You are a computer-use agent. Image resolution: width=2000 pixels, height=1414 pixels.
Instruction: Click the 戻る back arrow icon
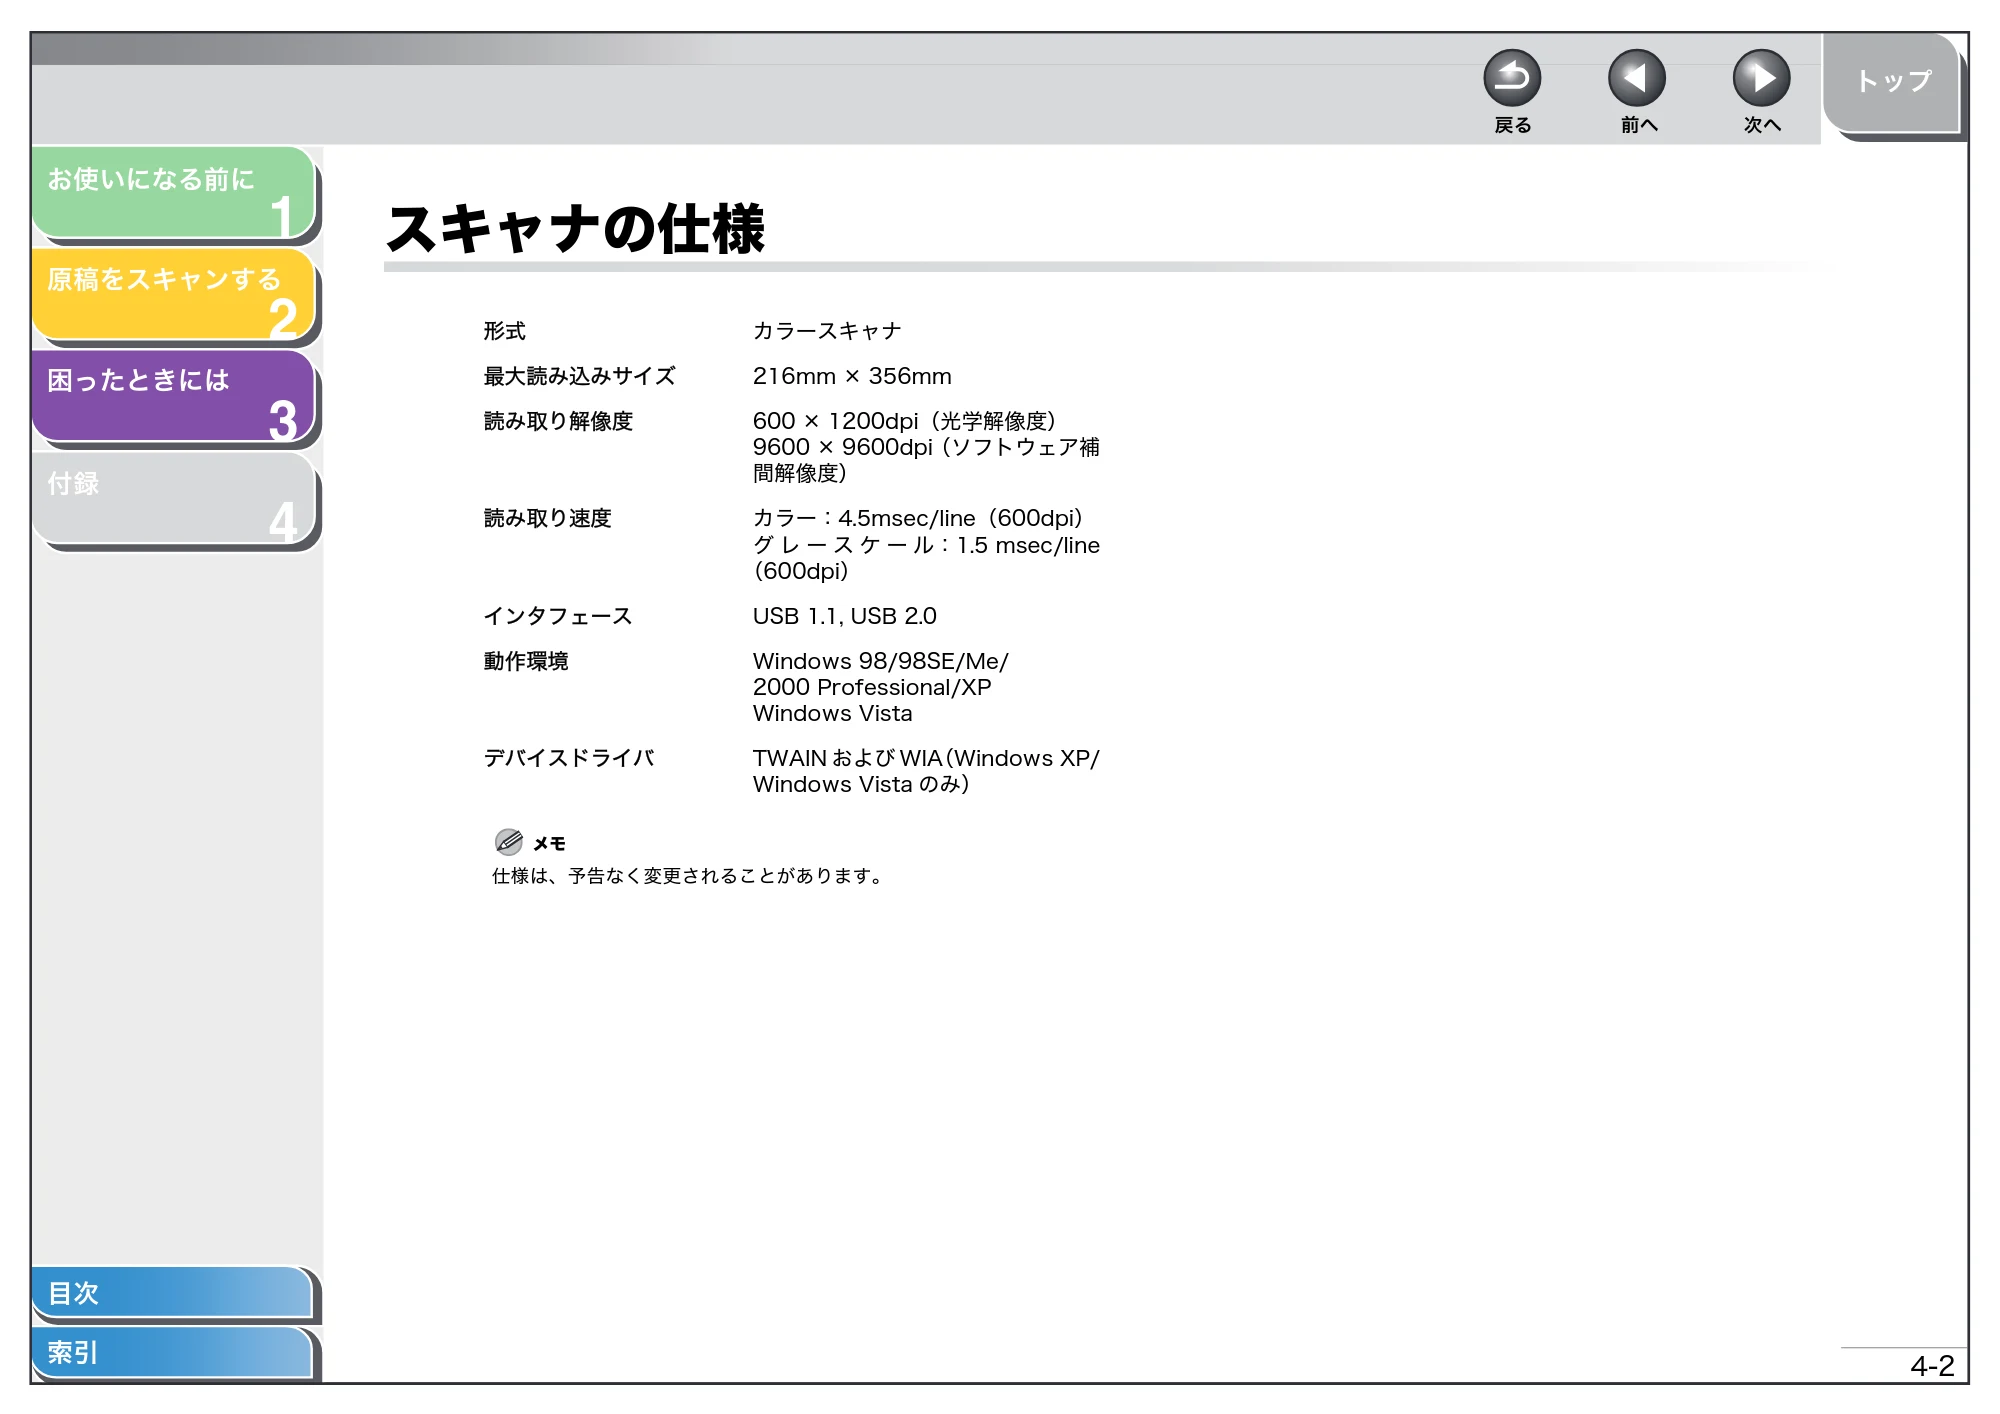1512,78
